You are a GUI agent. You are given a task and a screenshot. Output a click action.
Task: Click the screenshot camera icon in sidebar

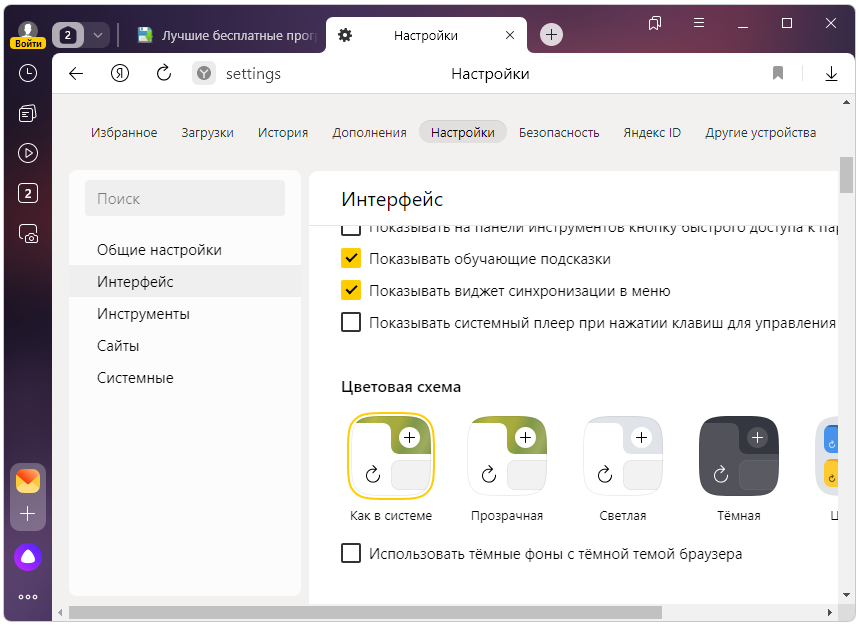(x=28, y=234)
